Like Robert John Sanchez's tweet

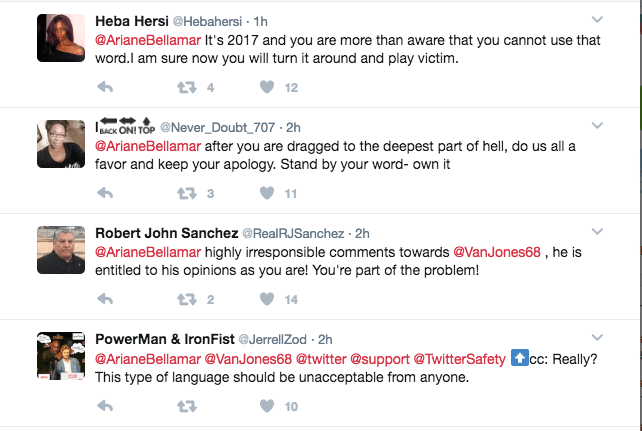tap(267, 299)
